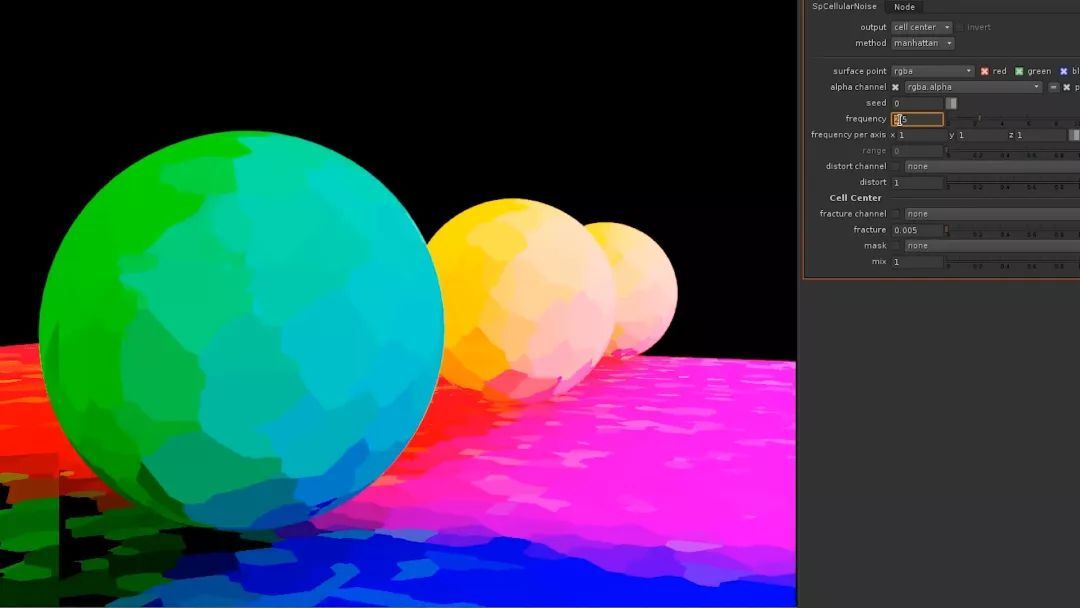The height and width of the screenshot is (608, 1080).
Task: Open the method dropdown showing manhattan
Action: click(x=921, y=43)
